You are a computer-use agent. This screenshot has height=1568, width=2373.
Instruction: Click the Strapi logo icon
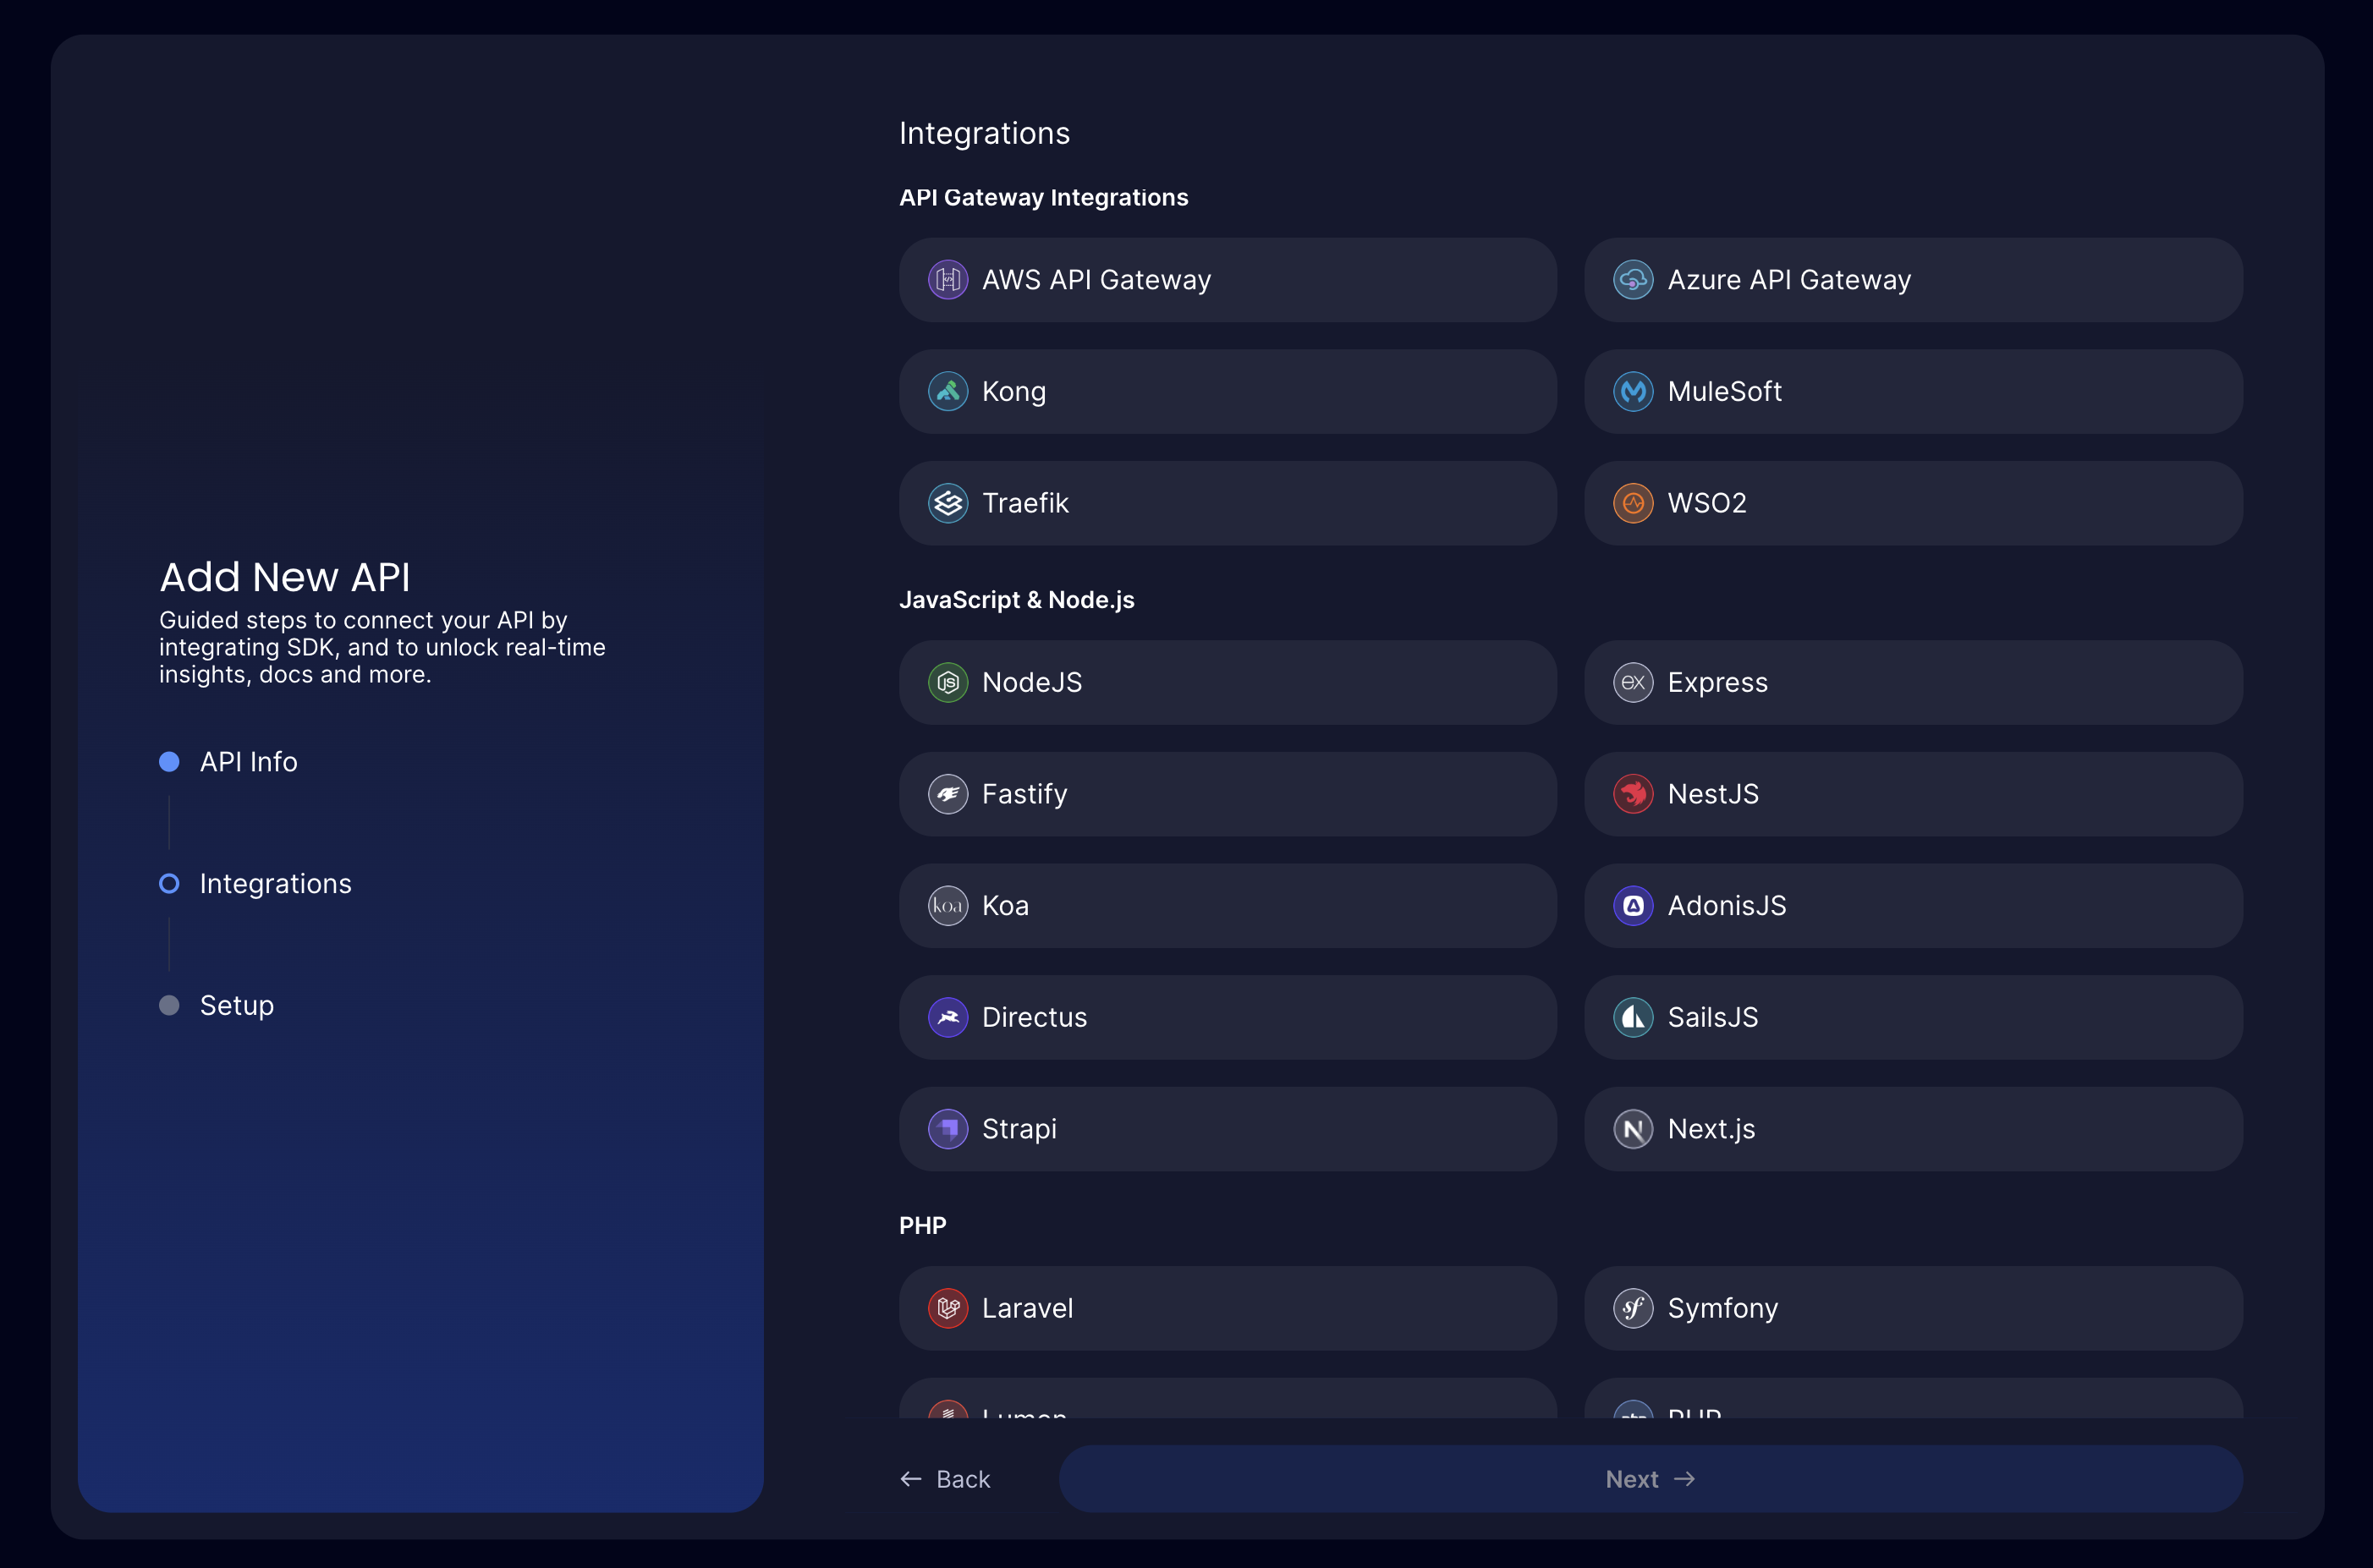click(947, 1129)
